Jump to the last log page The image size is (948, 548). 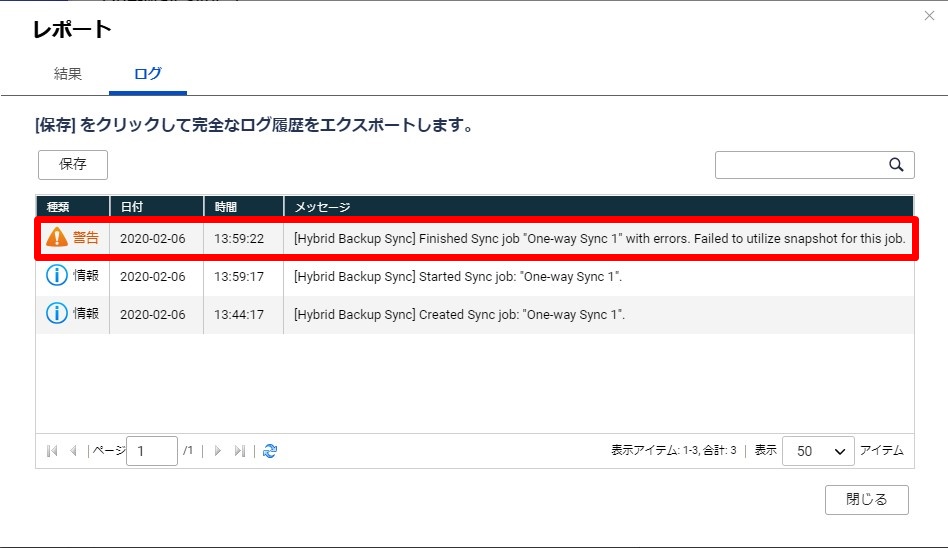point(239,451)
